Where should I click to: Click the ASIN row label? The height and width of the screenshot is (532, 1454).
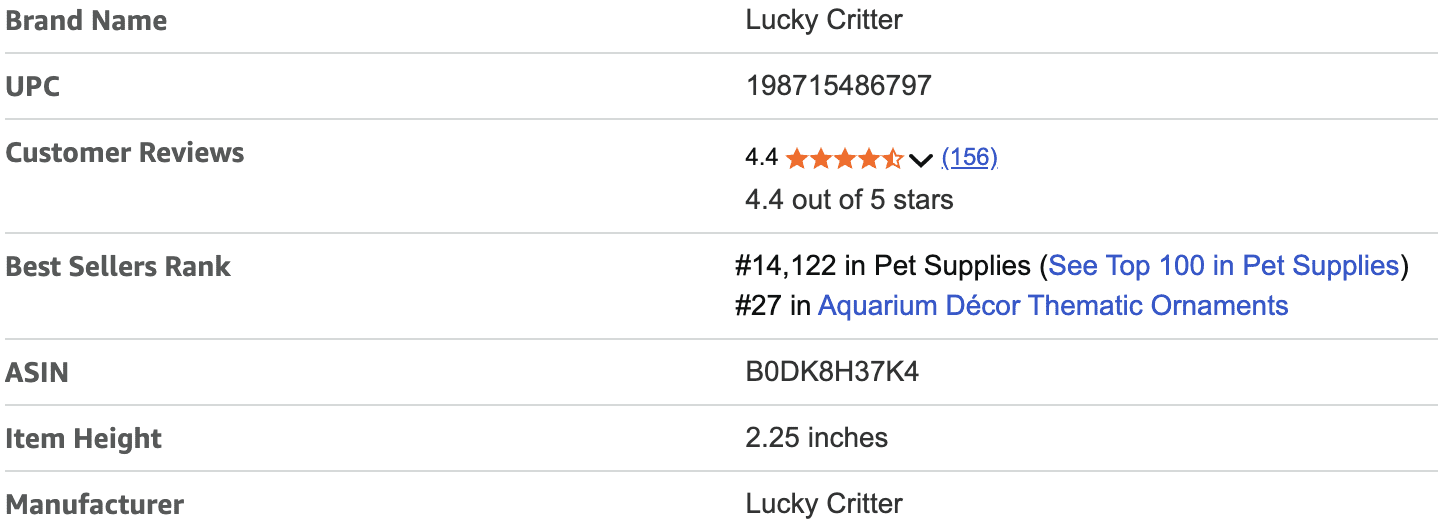[37, 373]
